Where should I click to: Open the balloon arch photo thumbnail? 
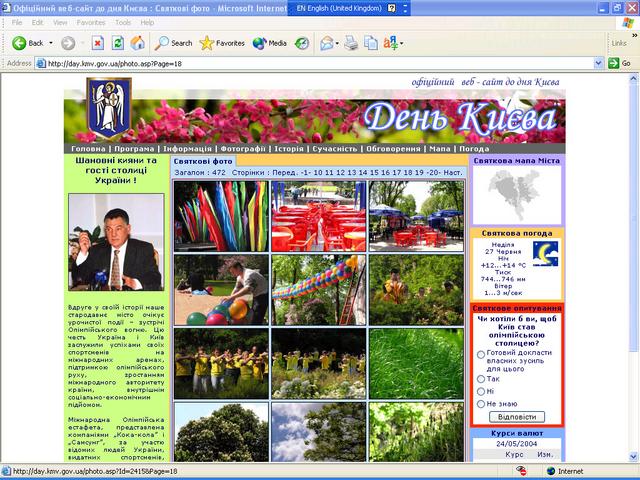[319, 290]
